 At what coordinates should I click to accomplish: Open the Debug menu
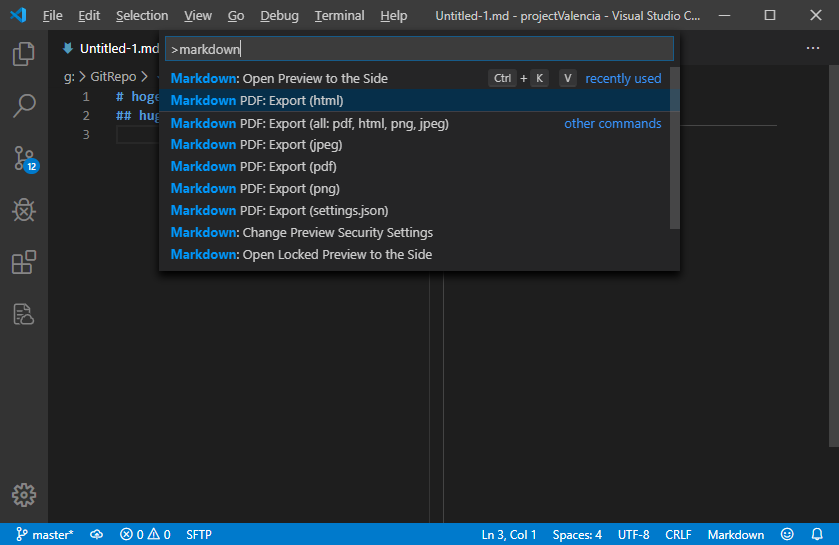click(279, 16)
